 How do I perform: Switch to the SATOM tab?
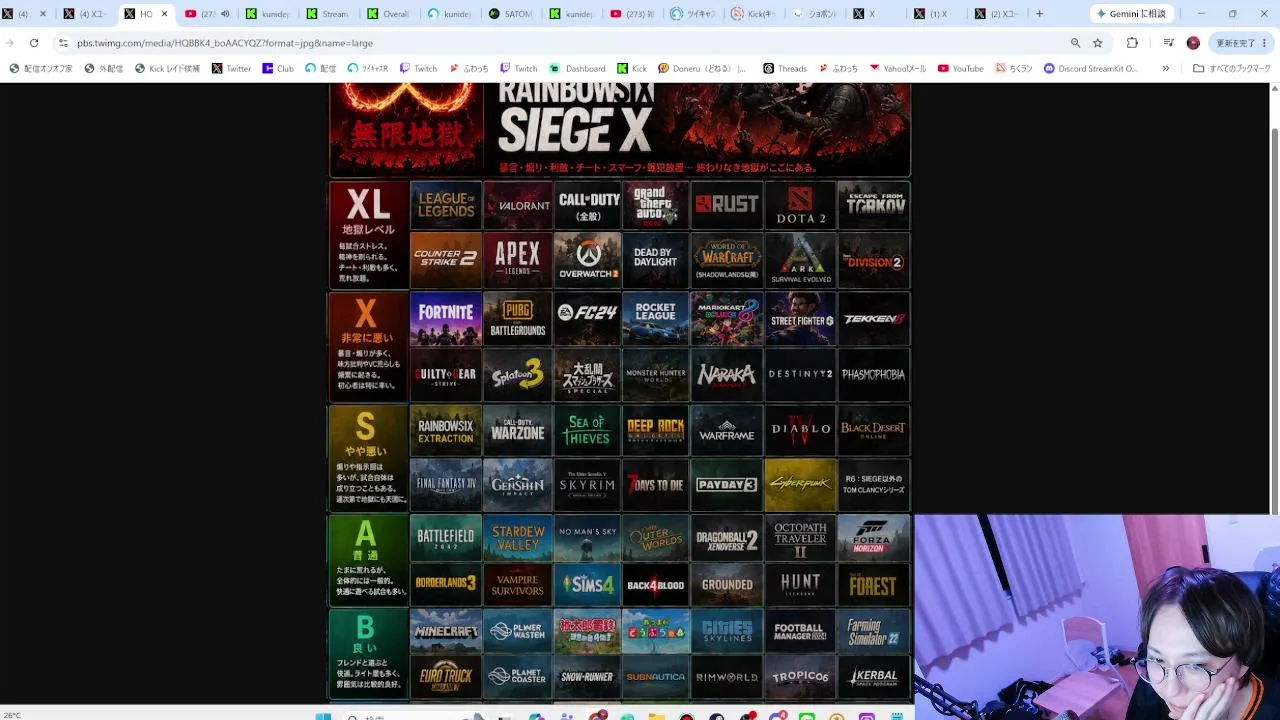pyautogui.click(x=510, y=14)
